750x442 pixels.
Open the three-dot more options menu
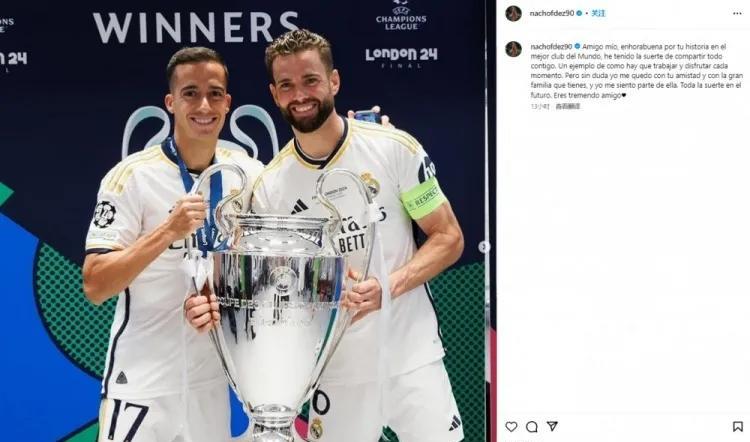(x=737, y=13)
